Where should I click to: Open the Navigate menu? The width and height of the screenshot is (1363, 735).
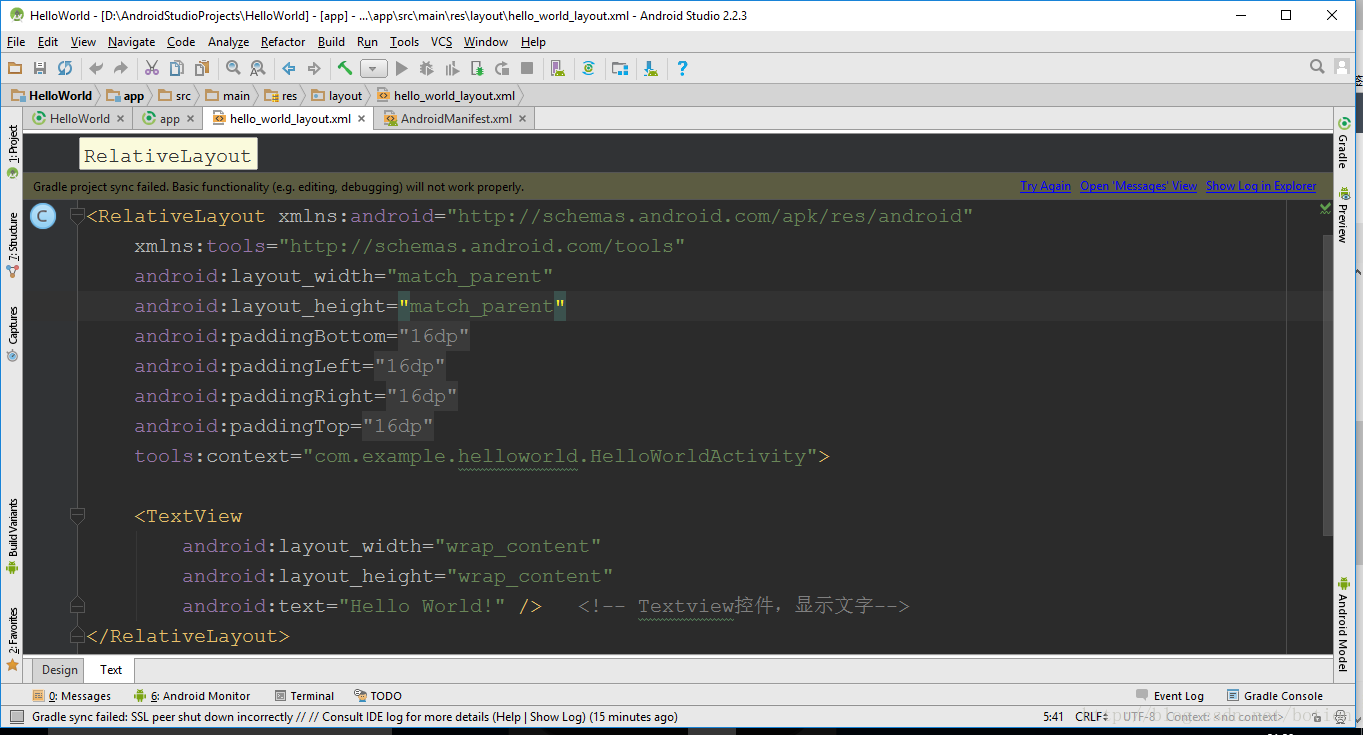click(x=131, y=42)
